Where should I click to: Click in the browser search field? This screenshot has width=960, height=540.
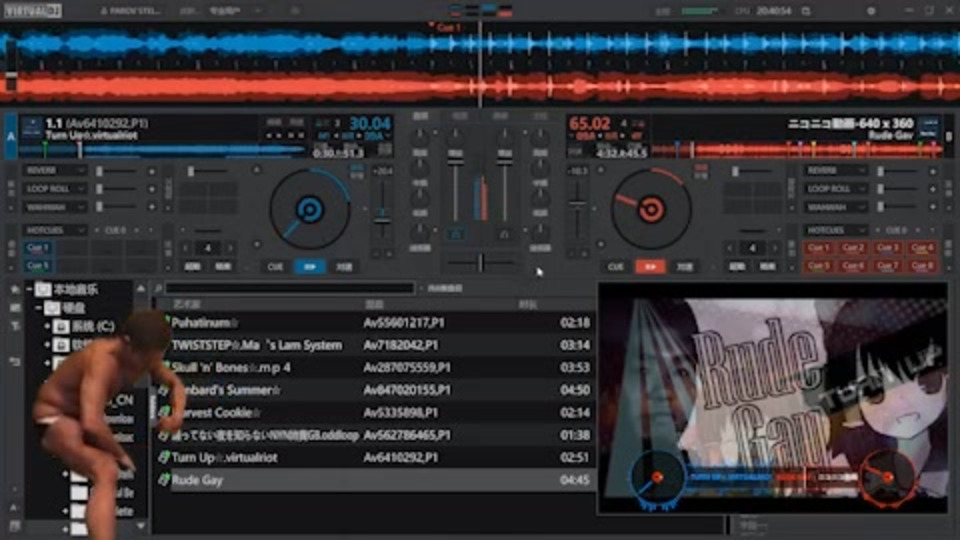[290, 288]
